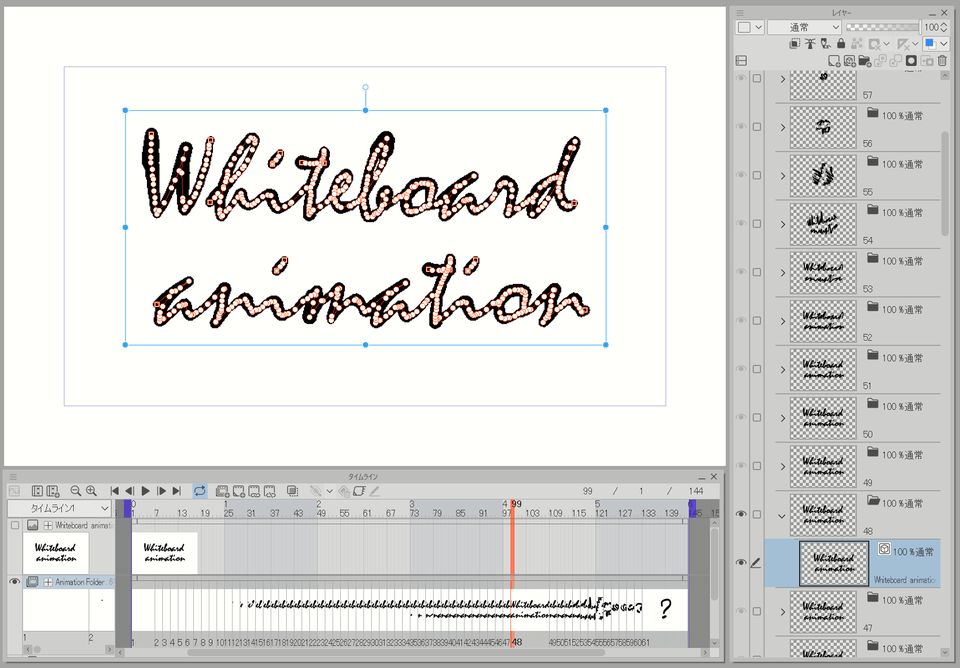This screenshot has width=960, height=668.
Task: Click the current frame number field 99
Action: tap(587, 491)
